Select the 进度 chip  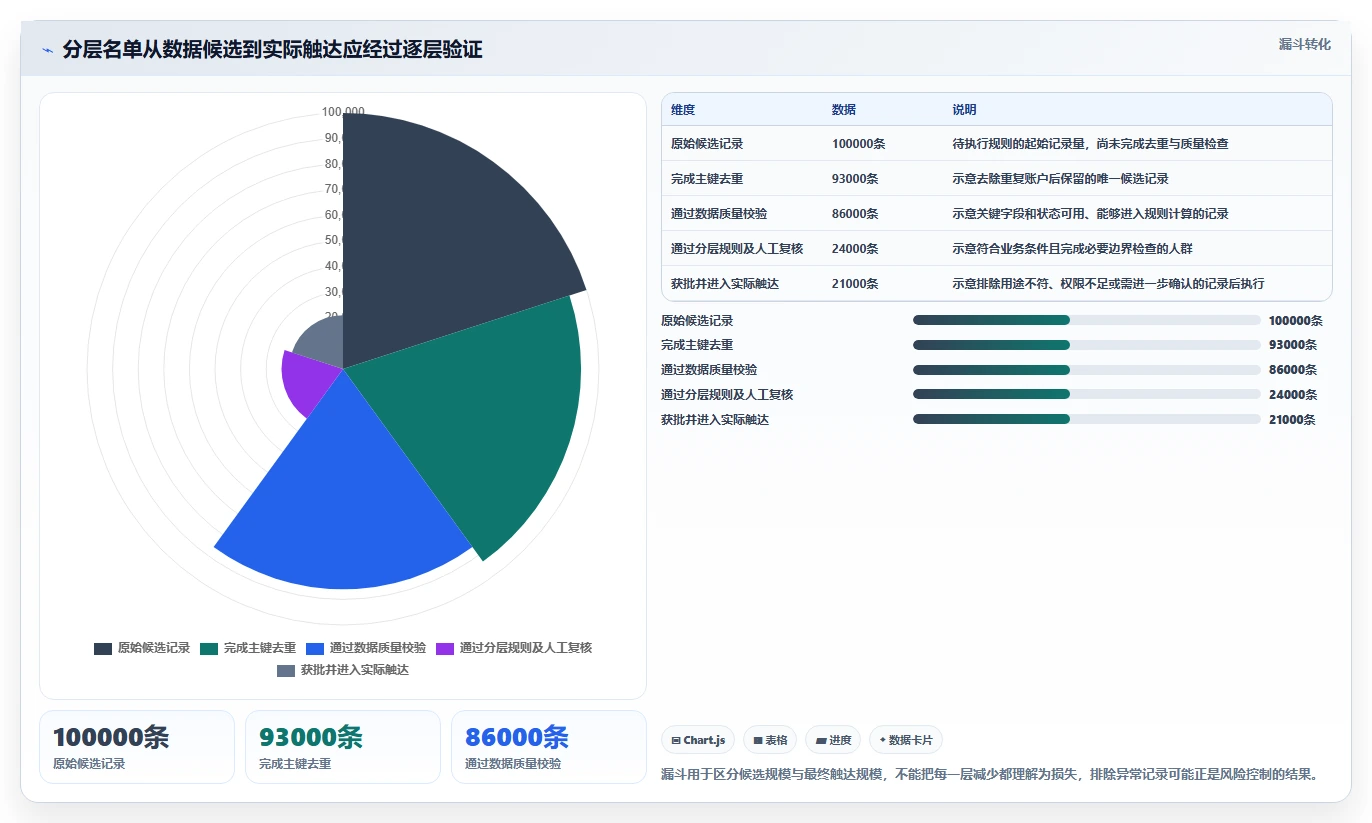833,740
